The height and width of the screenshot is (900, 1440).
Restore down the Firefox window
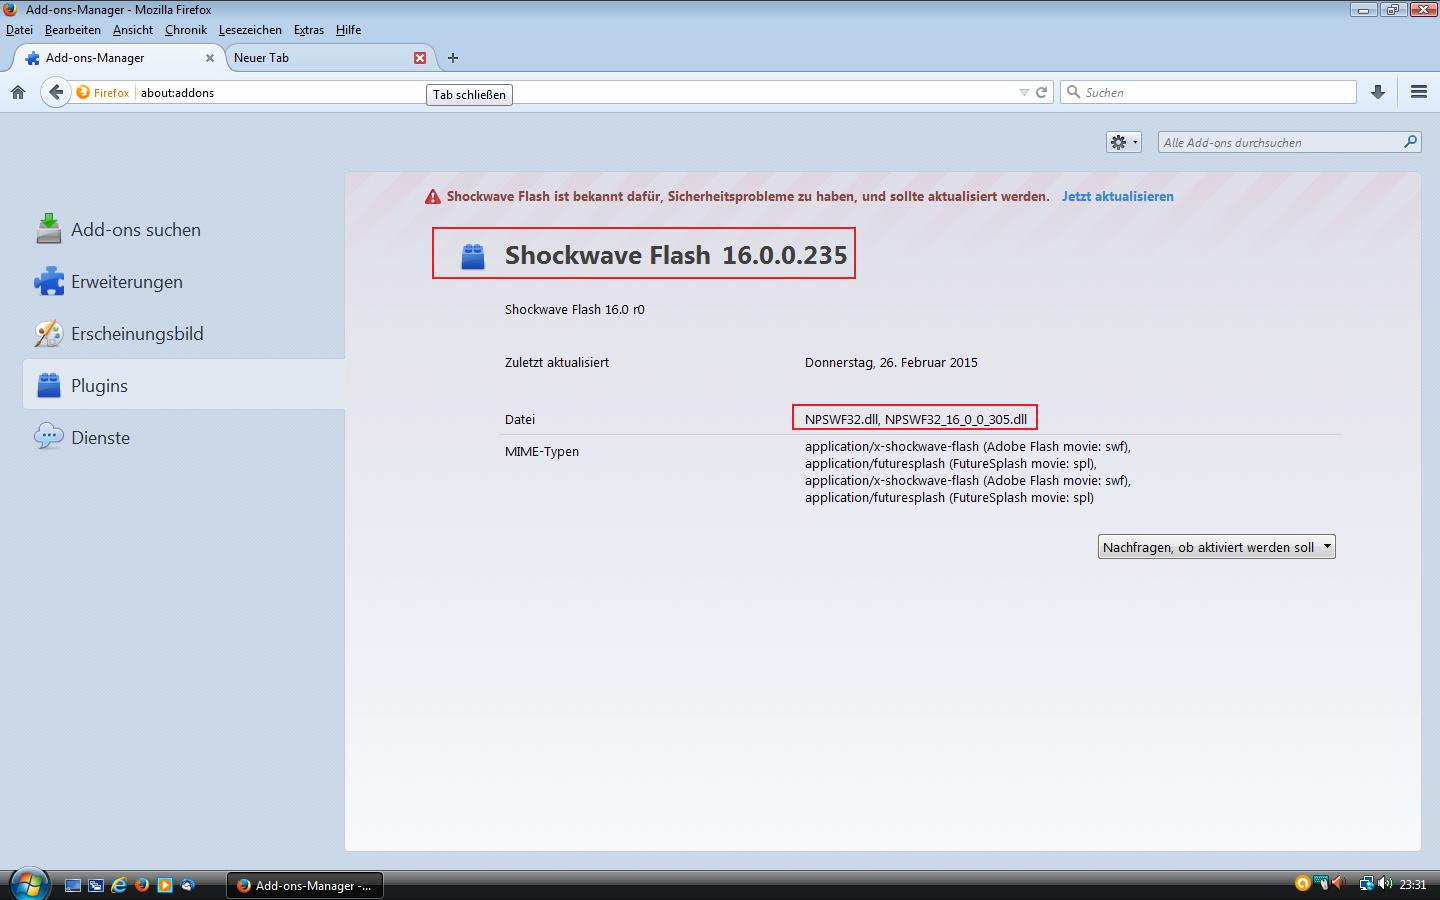pyautogui.click(x=1392, y=10)
